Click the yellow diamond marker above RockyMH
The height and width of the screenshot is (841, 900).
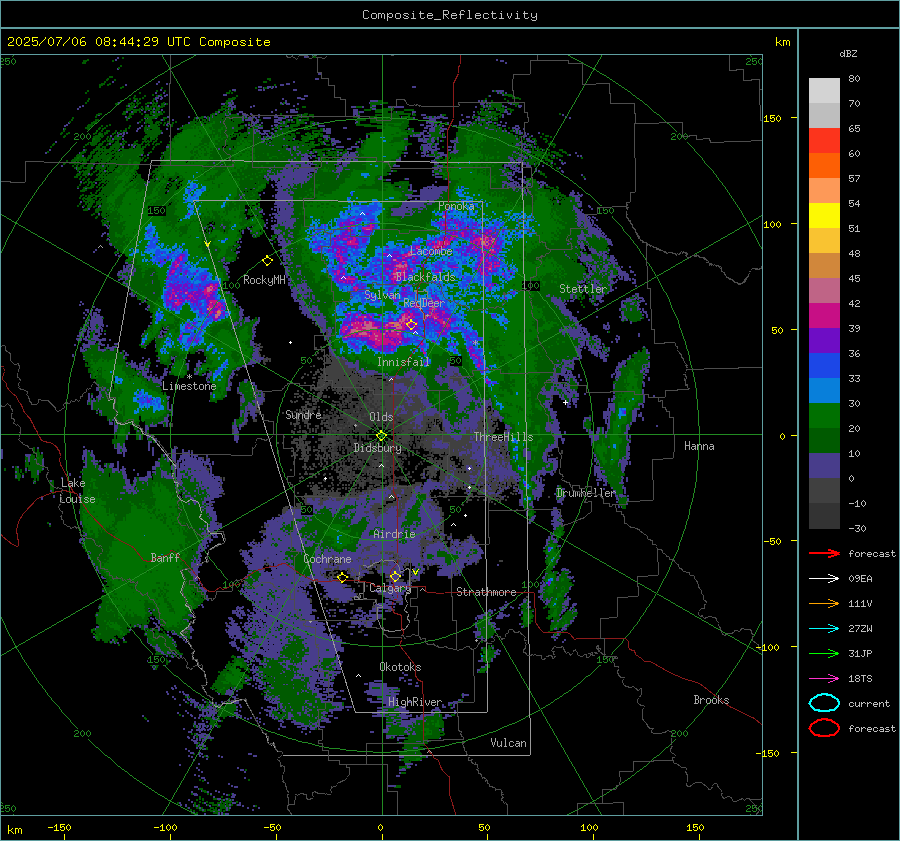point(267,261)
